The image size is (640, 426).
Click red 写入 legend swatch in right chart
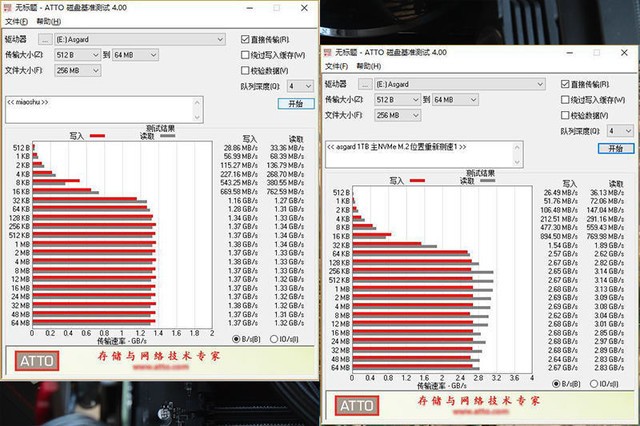418,181
